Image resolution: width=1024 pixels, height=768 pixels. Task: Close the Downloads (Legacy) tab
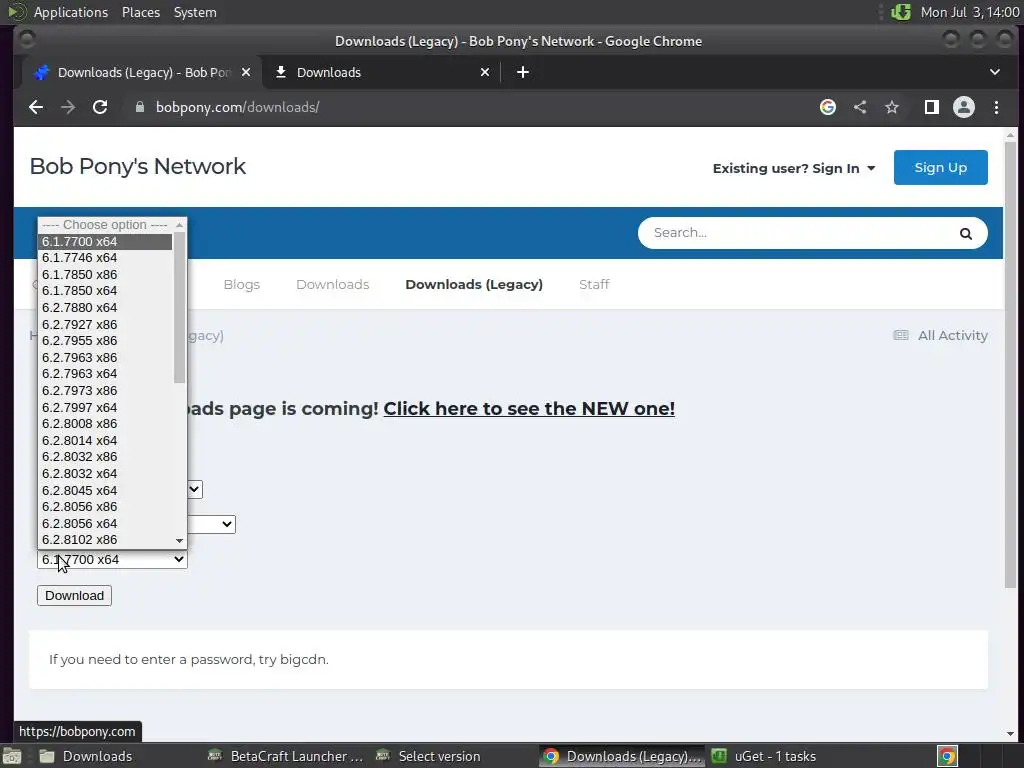(x=246, y=72)
